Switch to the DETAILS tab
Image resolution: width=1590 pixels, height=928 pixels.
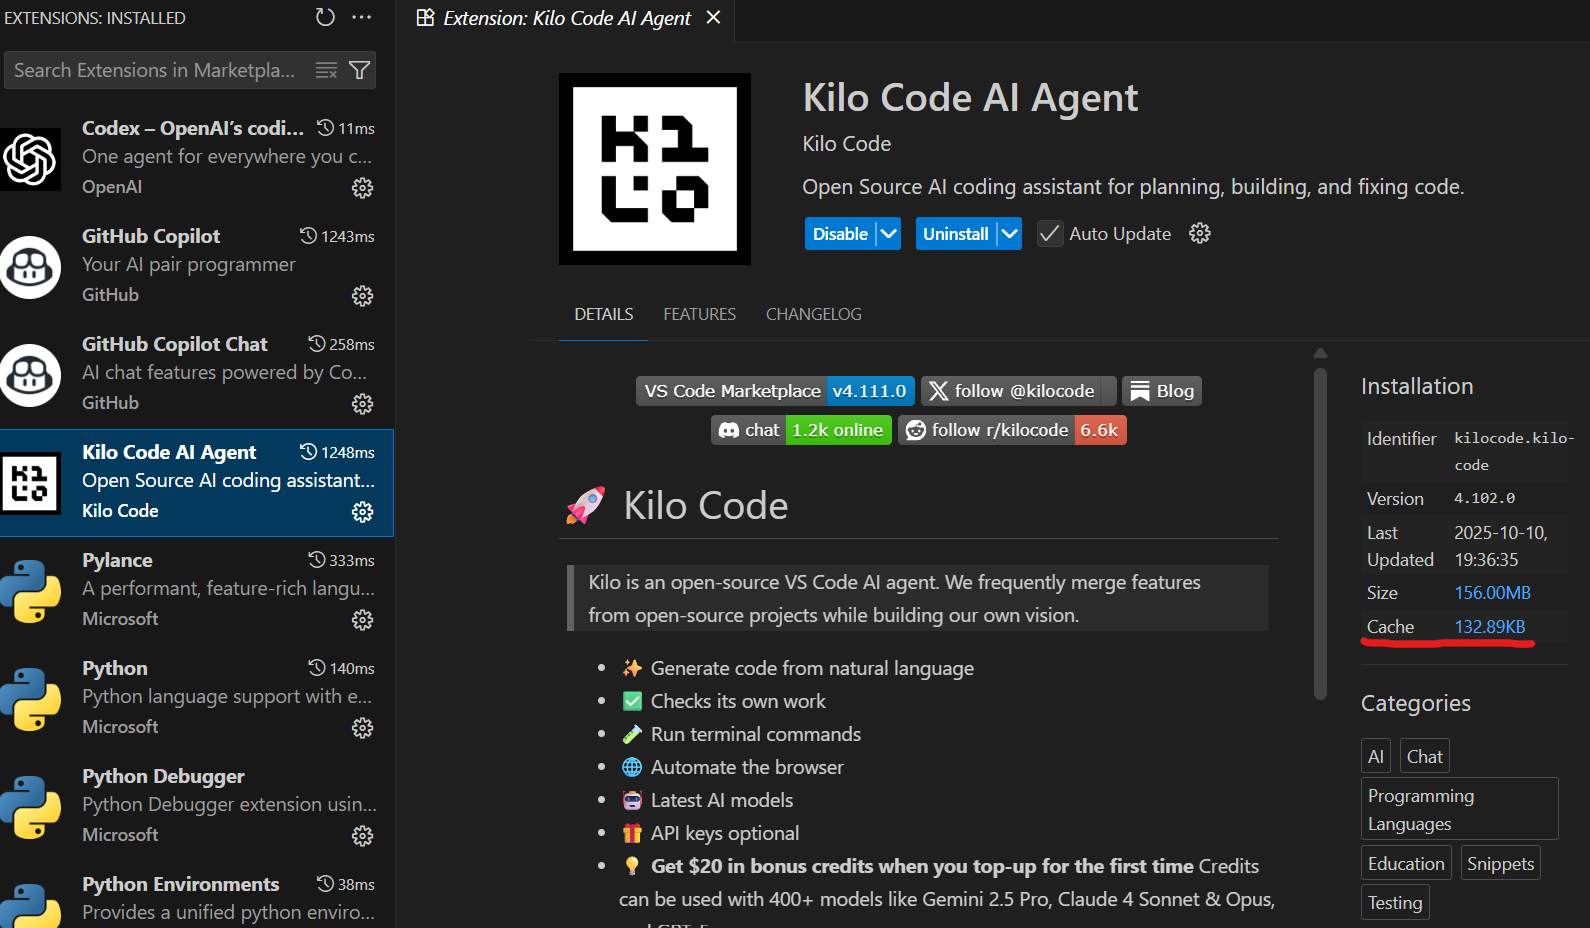604,314
